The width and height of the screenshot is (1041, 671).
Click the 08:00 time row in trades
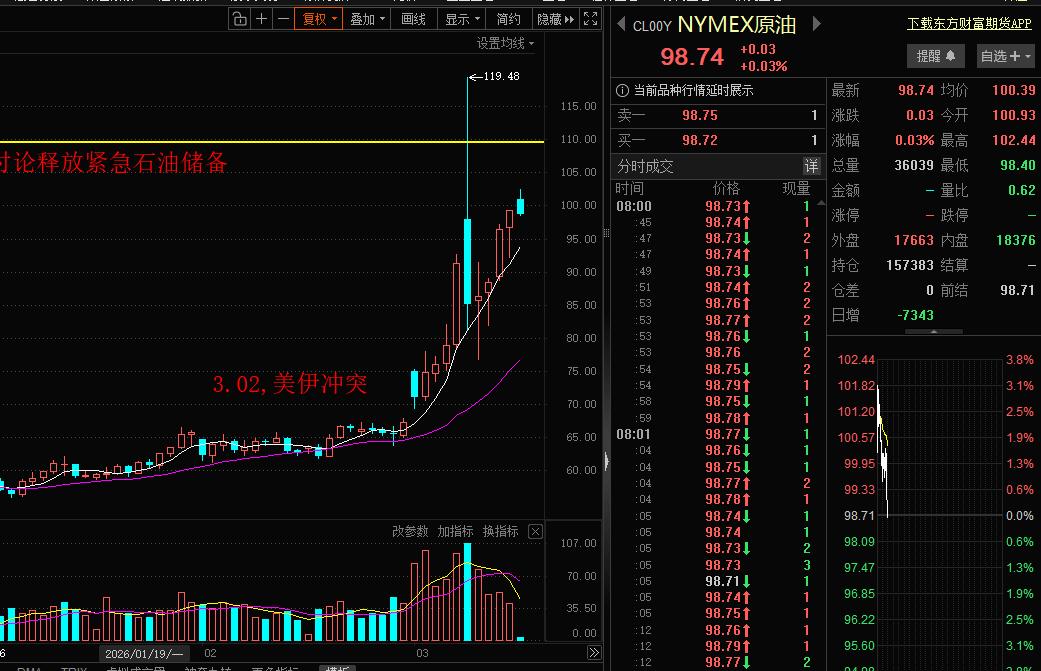point(716,206)
